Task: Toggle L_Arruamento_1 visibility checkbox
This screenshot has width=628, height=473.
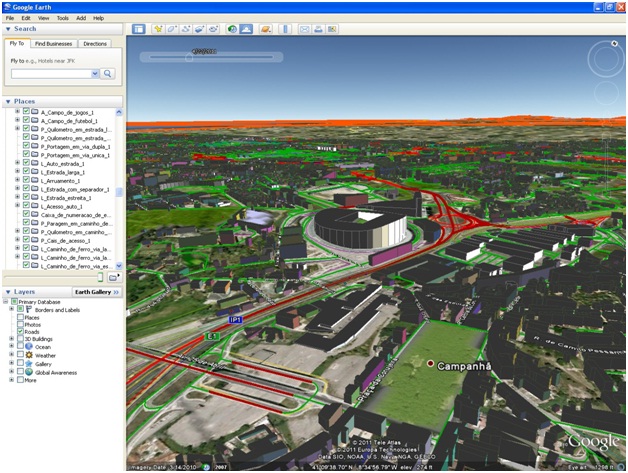Action: tap(26, 180)
